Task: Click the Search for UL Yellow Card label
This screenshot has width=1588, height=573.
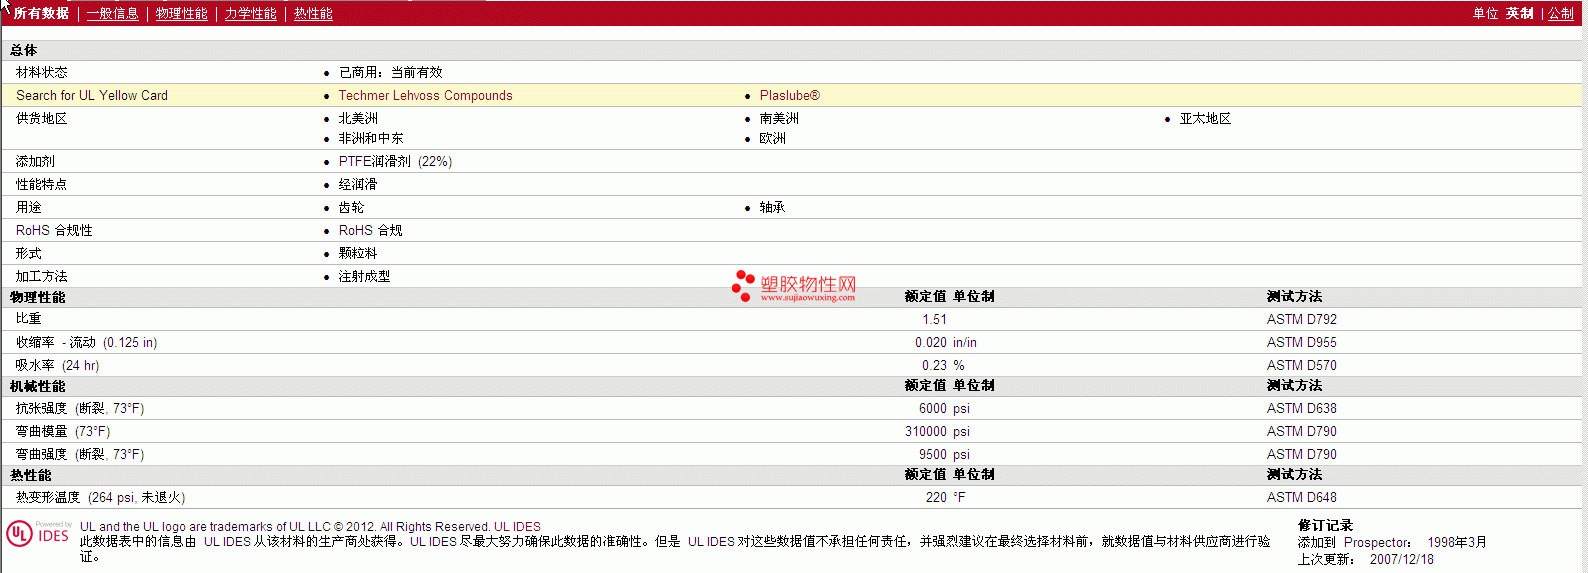Action: point(92,95)
